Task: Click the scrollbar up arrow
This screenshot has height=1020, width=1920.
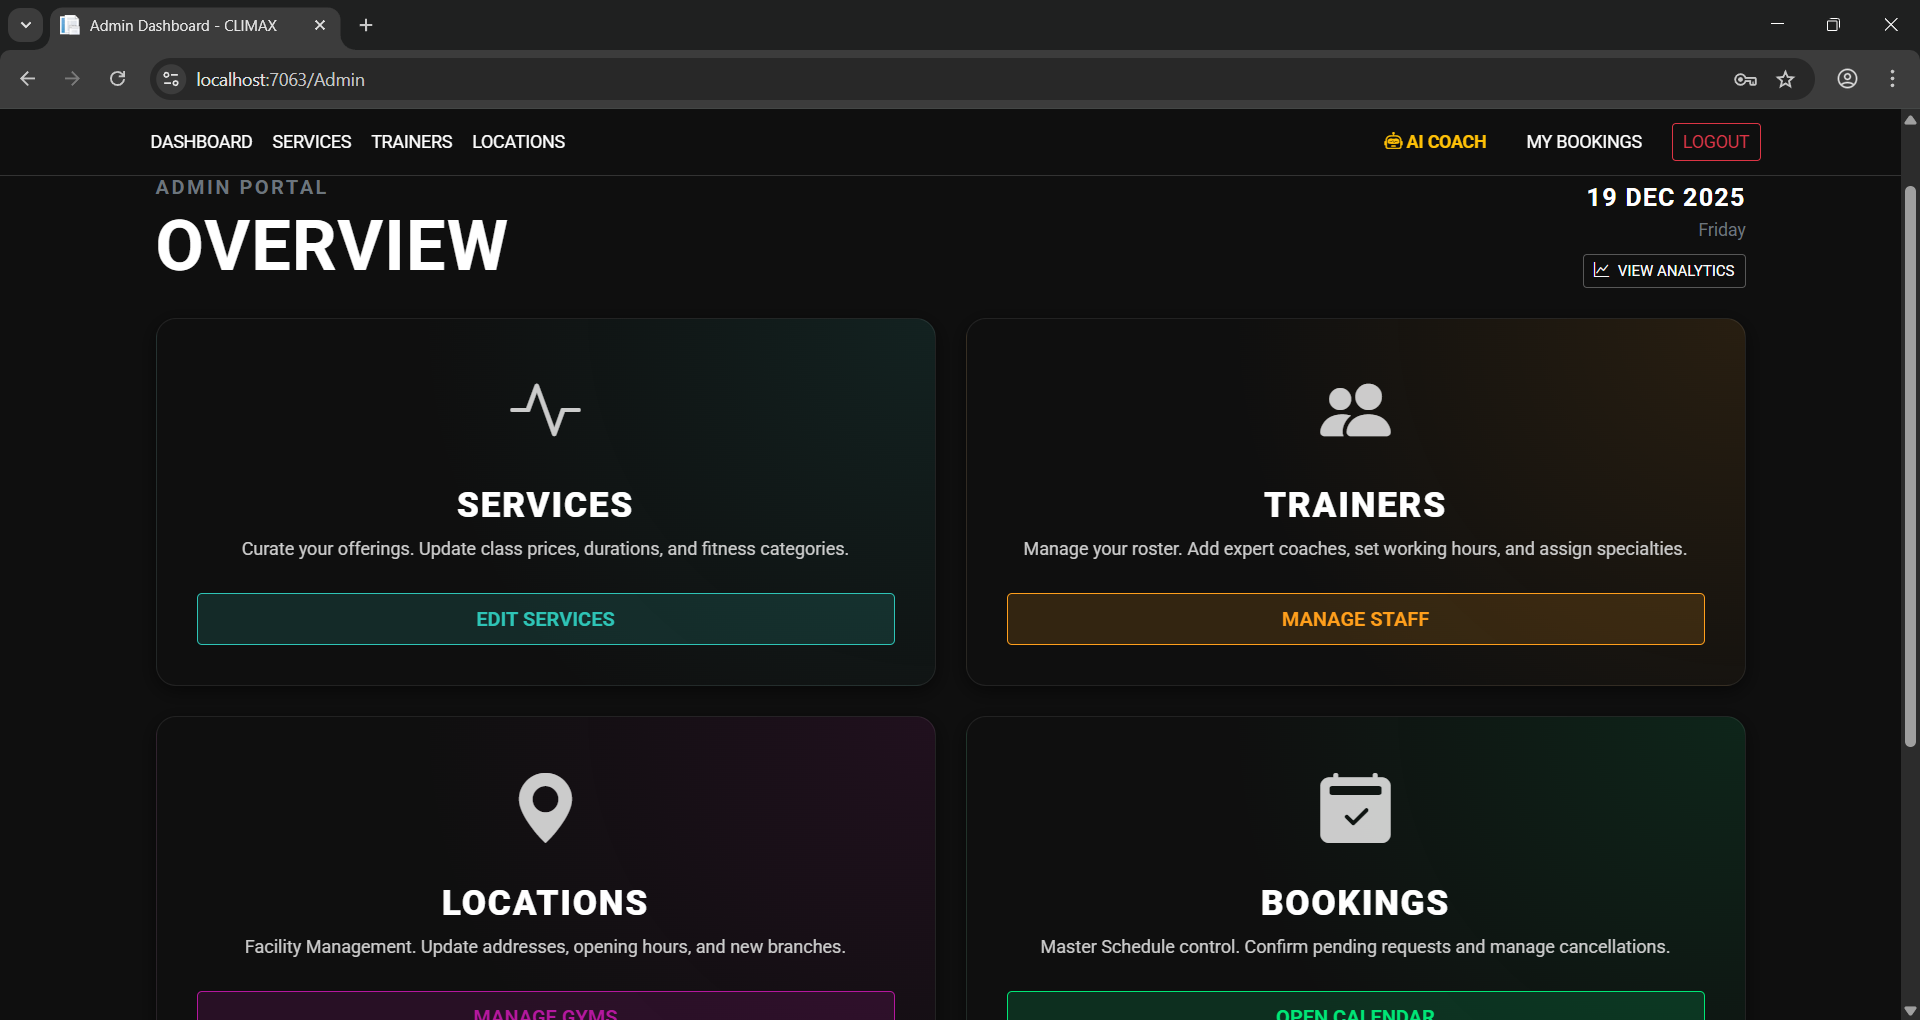Action: point(1910,120)
